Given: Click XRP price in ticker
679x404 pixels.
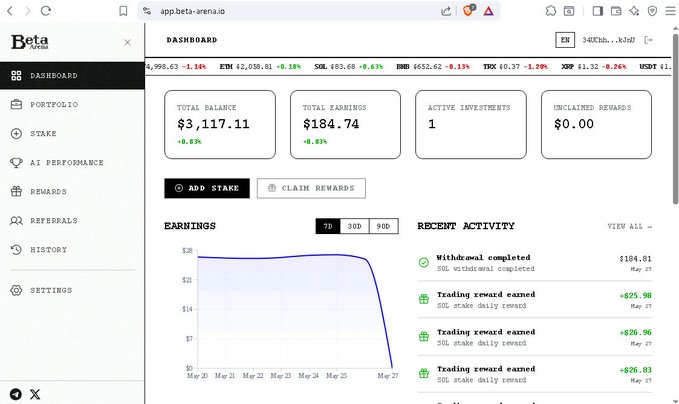Looking at the screenshot, I should (594, 67).
